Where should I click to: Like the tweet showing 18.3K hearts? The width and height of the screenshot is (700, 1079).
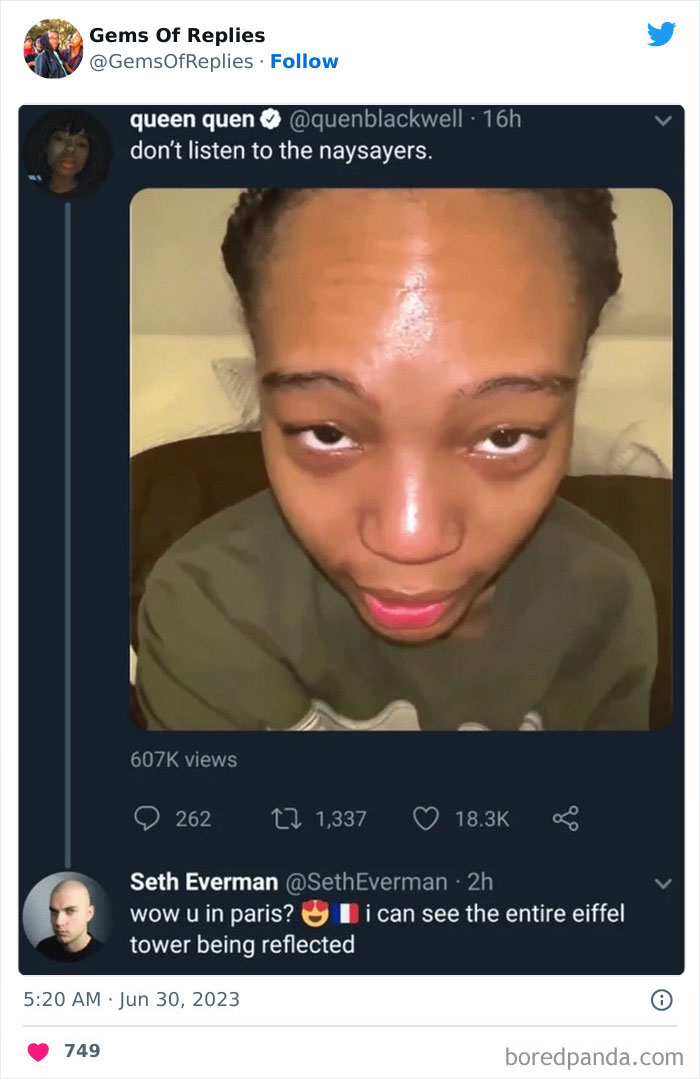click(x=427, y=818)
